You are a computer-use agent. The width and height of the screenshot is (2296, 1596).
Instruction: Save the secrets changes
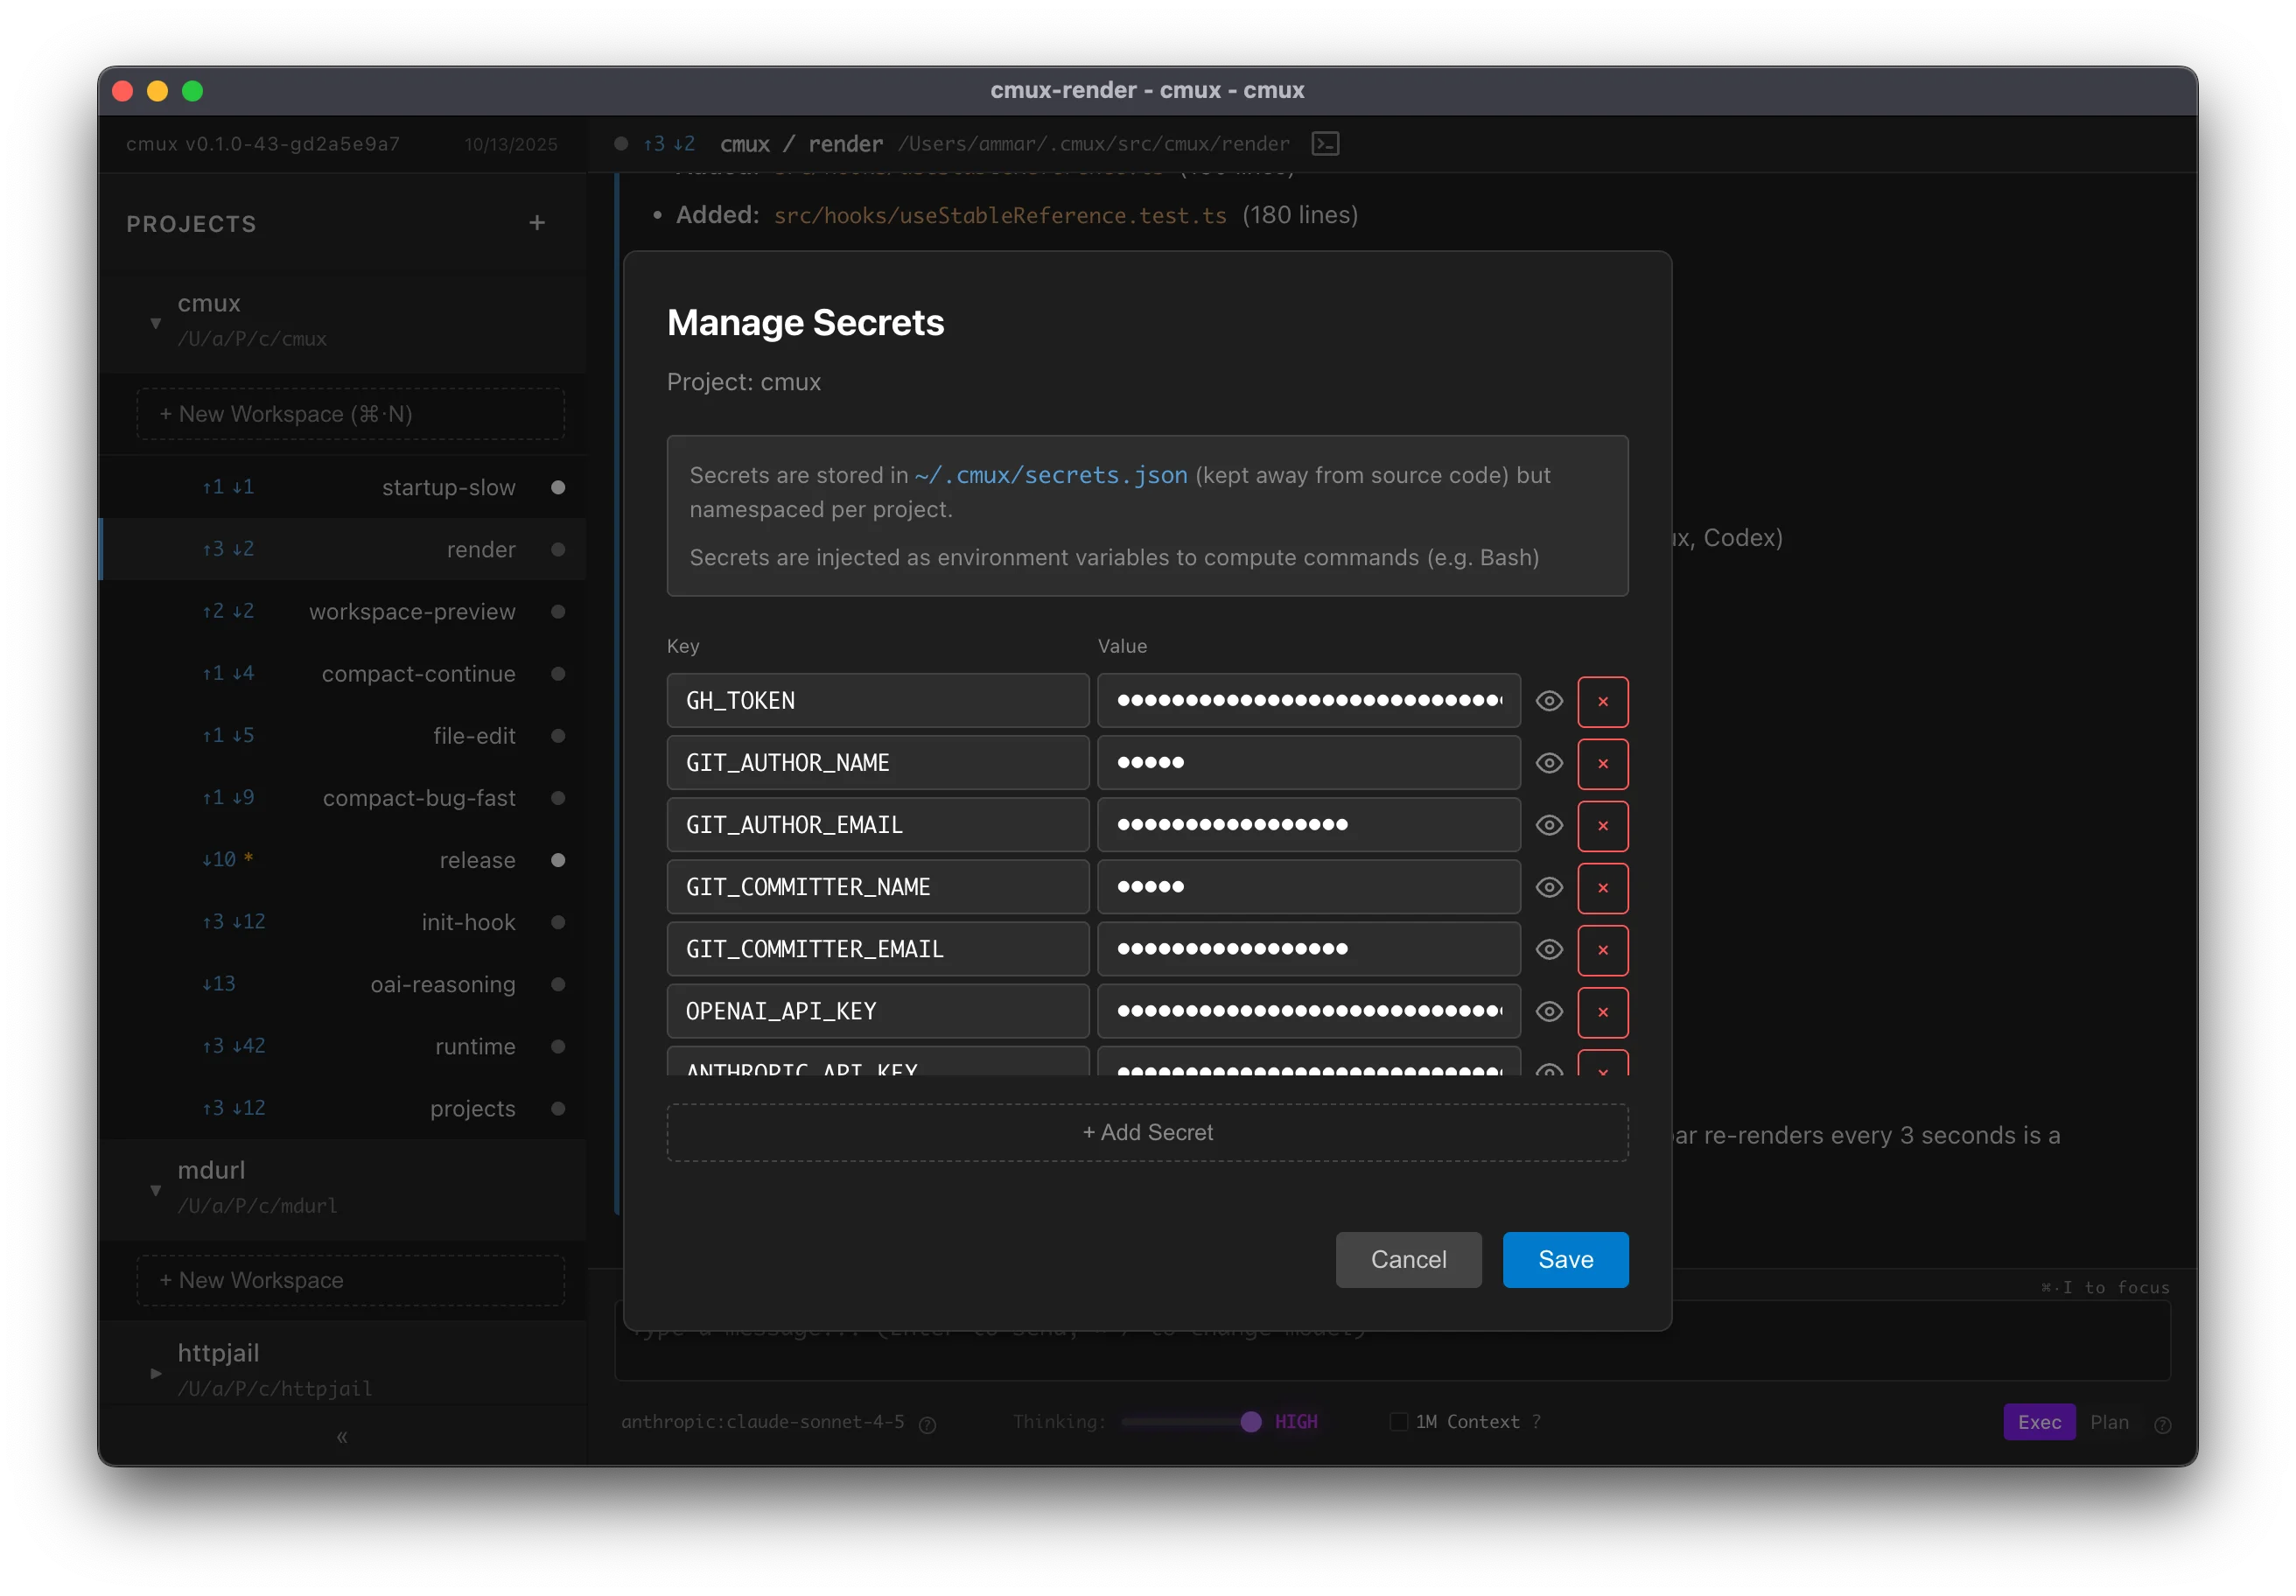(1565, 1260)
